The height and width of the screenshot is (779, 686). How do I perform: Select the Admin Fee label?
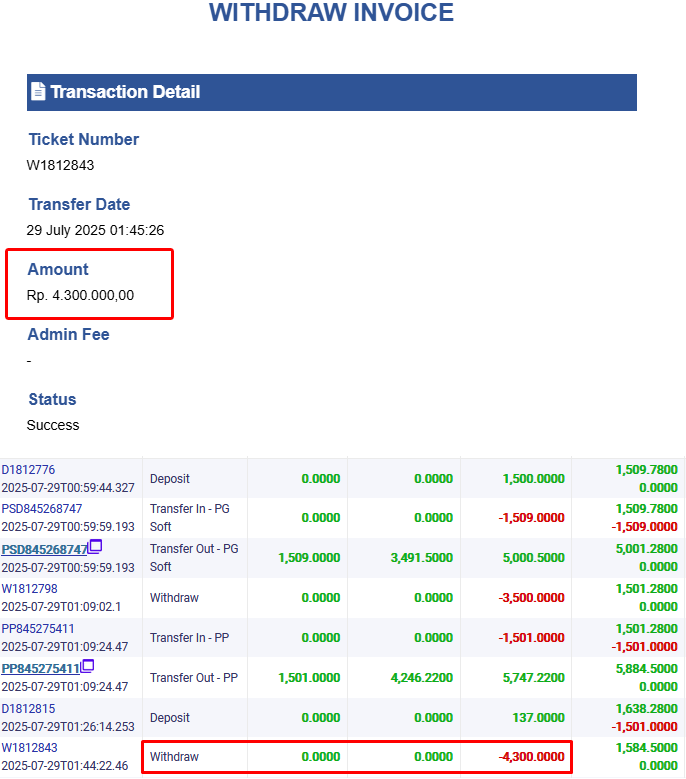(68, 334)
